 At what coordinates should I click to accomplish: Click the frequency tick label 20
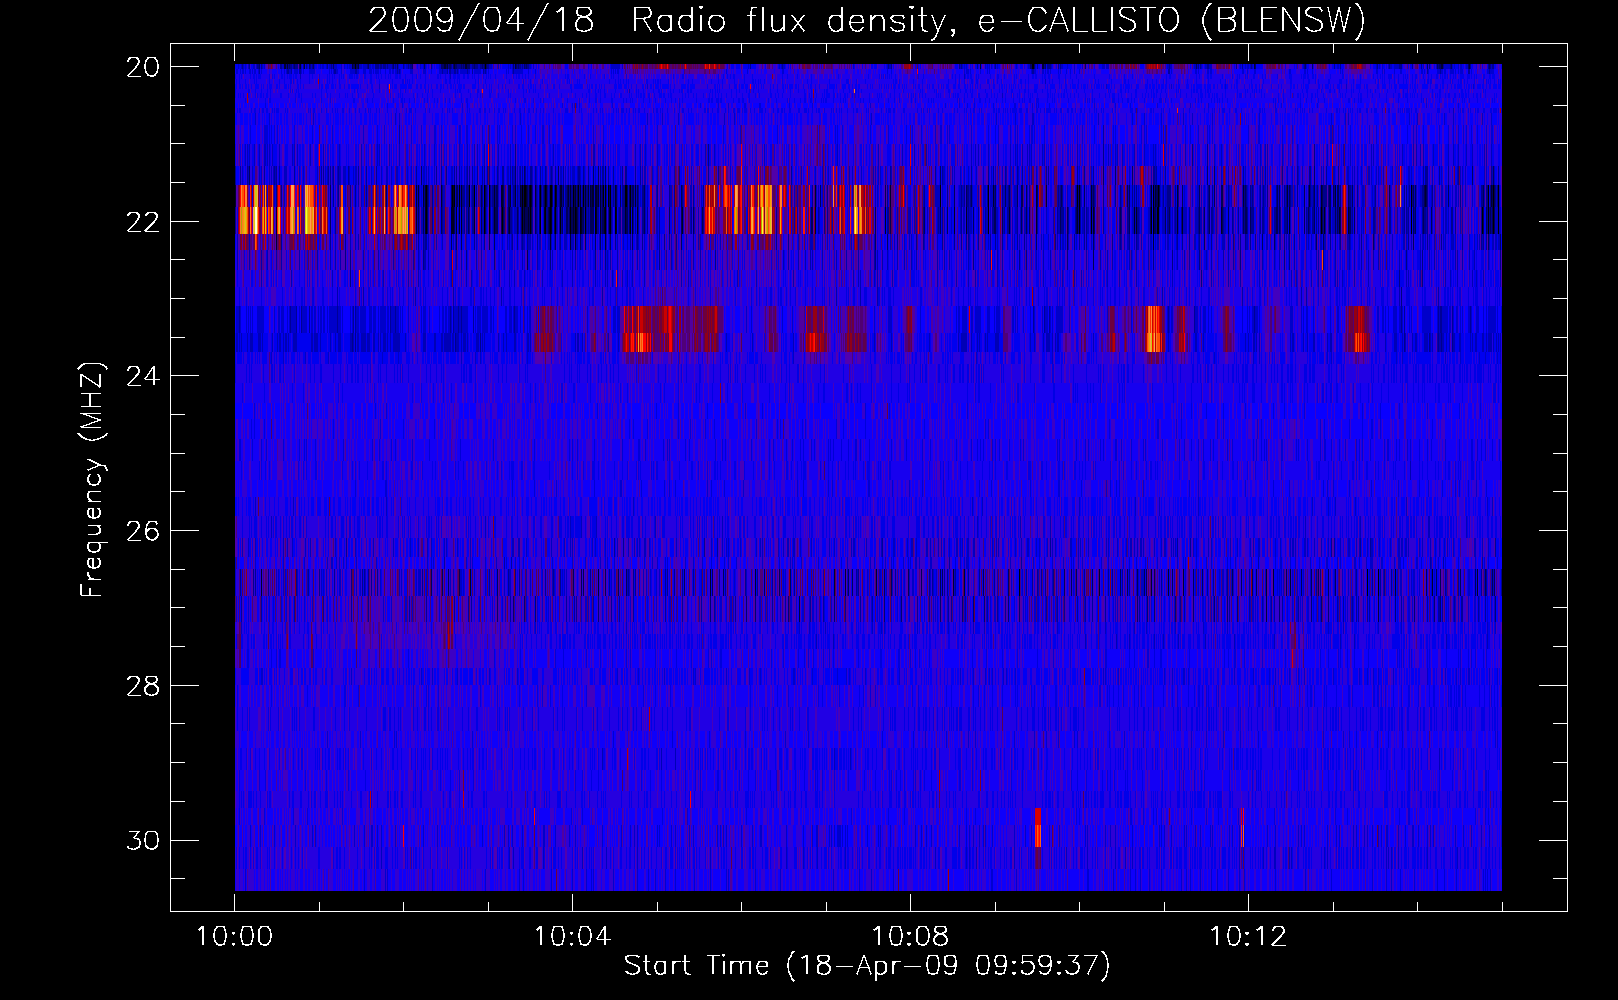click(x=143, y=67)
